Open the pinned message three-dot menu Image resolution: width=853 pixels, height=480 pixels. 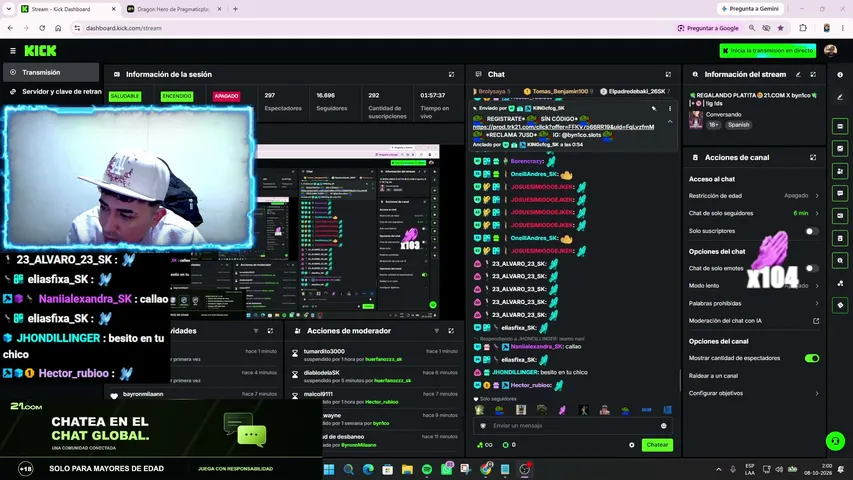670,108
